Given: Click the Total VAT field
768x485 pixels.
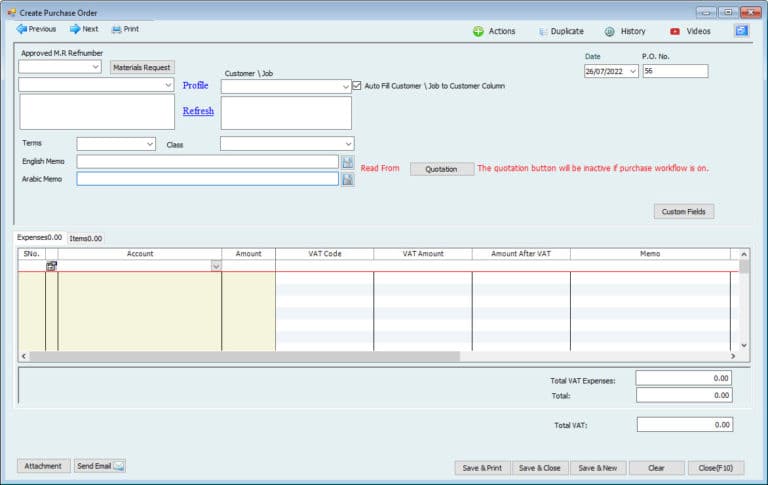Looking at the screenshot, I should 685,425.
